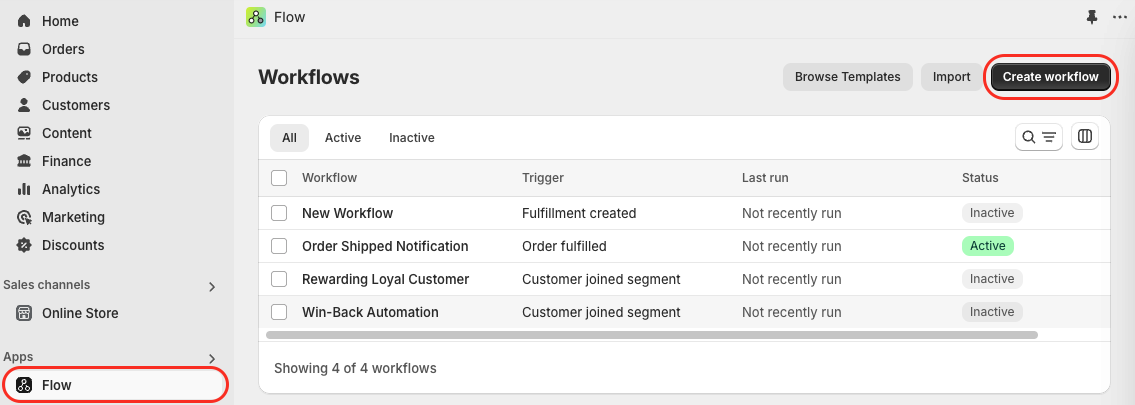Screen dimensions: 1135x405
Task: Check the New Workflow row checkbox
Action: [x=279, y=213]
